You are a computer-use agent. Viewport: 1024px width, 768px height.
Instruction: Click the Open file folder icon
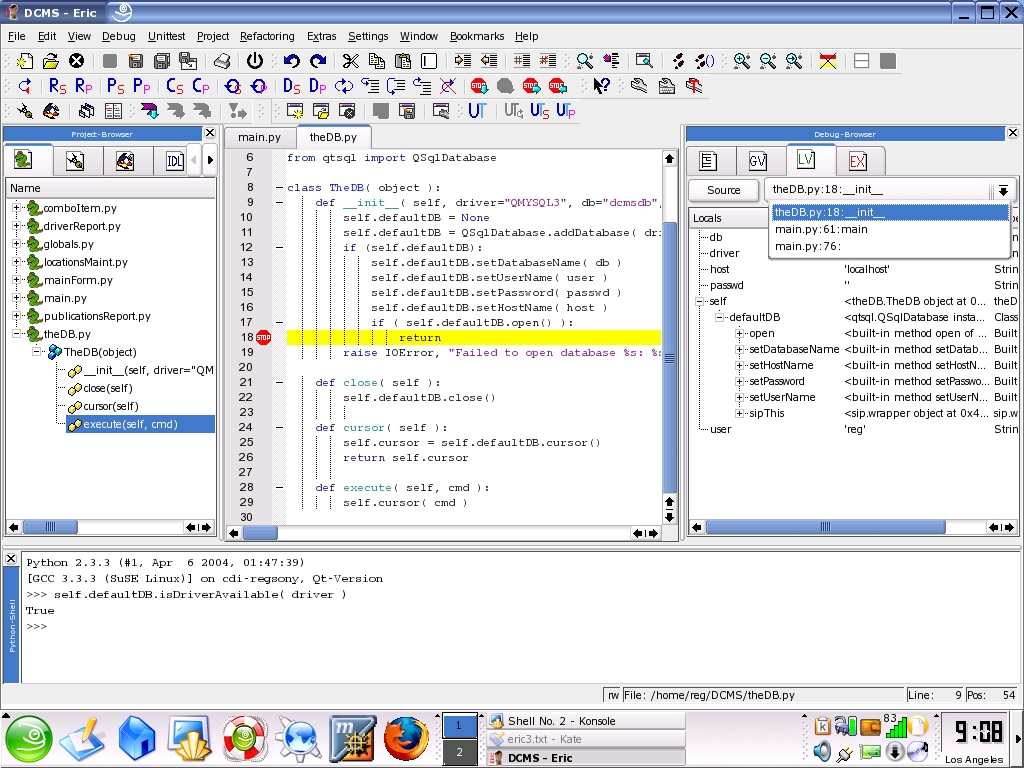click(50, 61)
